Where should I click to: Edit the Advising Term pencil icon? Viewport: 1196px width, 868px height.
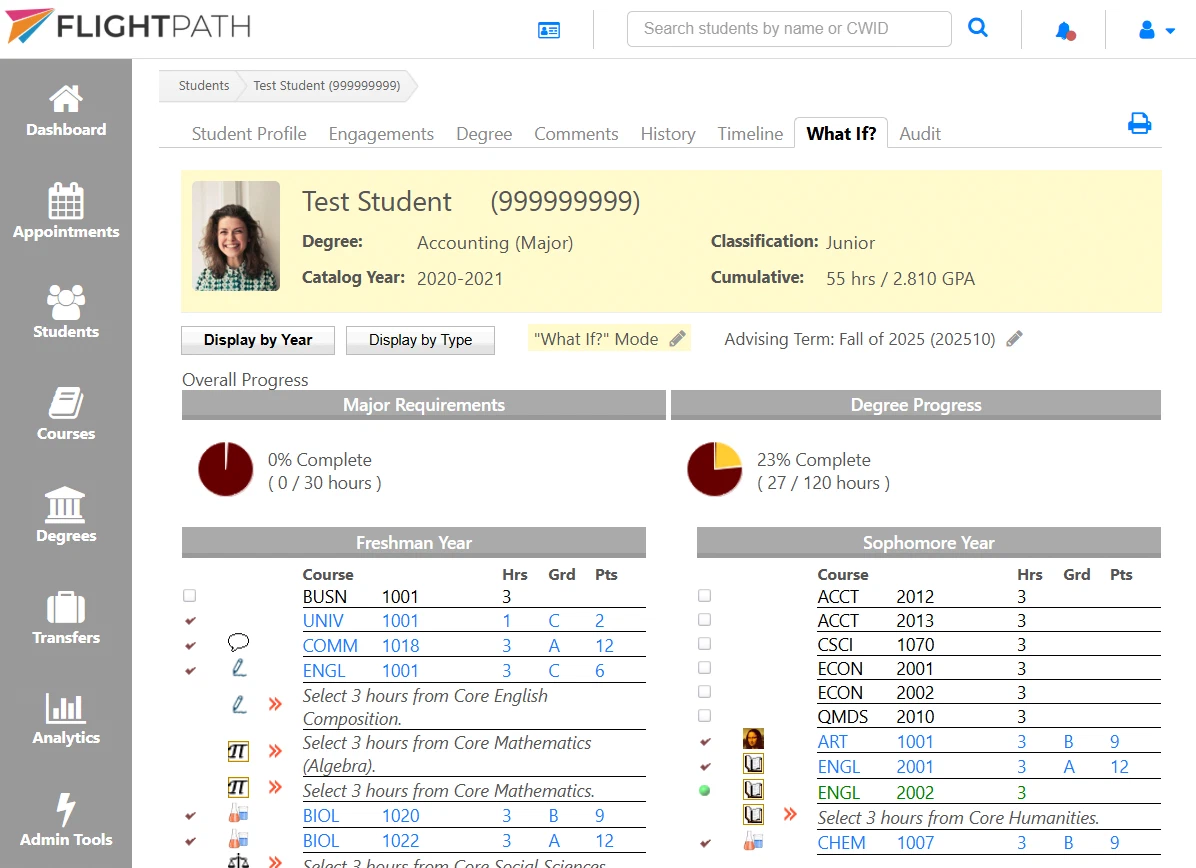(x=1014, y=339)
